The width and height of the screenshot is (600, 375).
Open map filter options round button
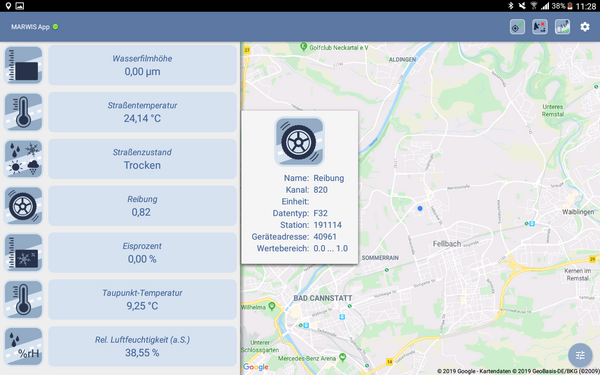coord(580,355)
